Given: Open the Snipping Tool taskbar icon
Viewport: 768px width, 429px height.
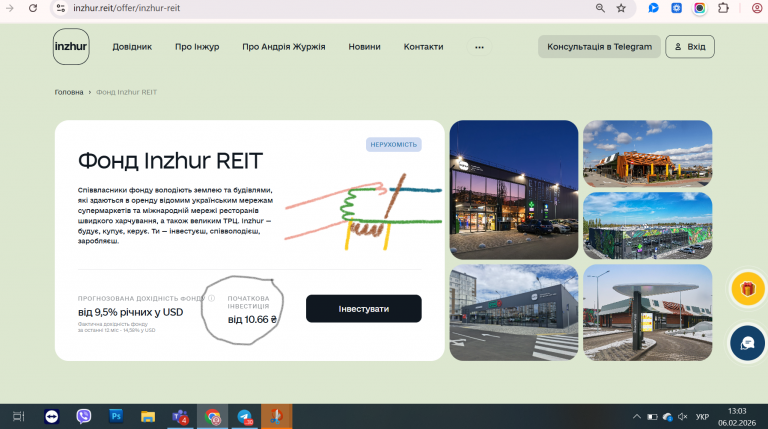Looking at the screenshot, I should coord(276,417).
